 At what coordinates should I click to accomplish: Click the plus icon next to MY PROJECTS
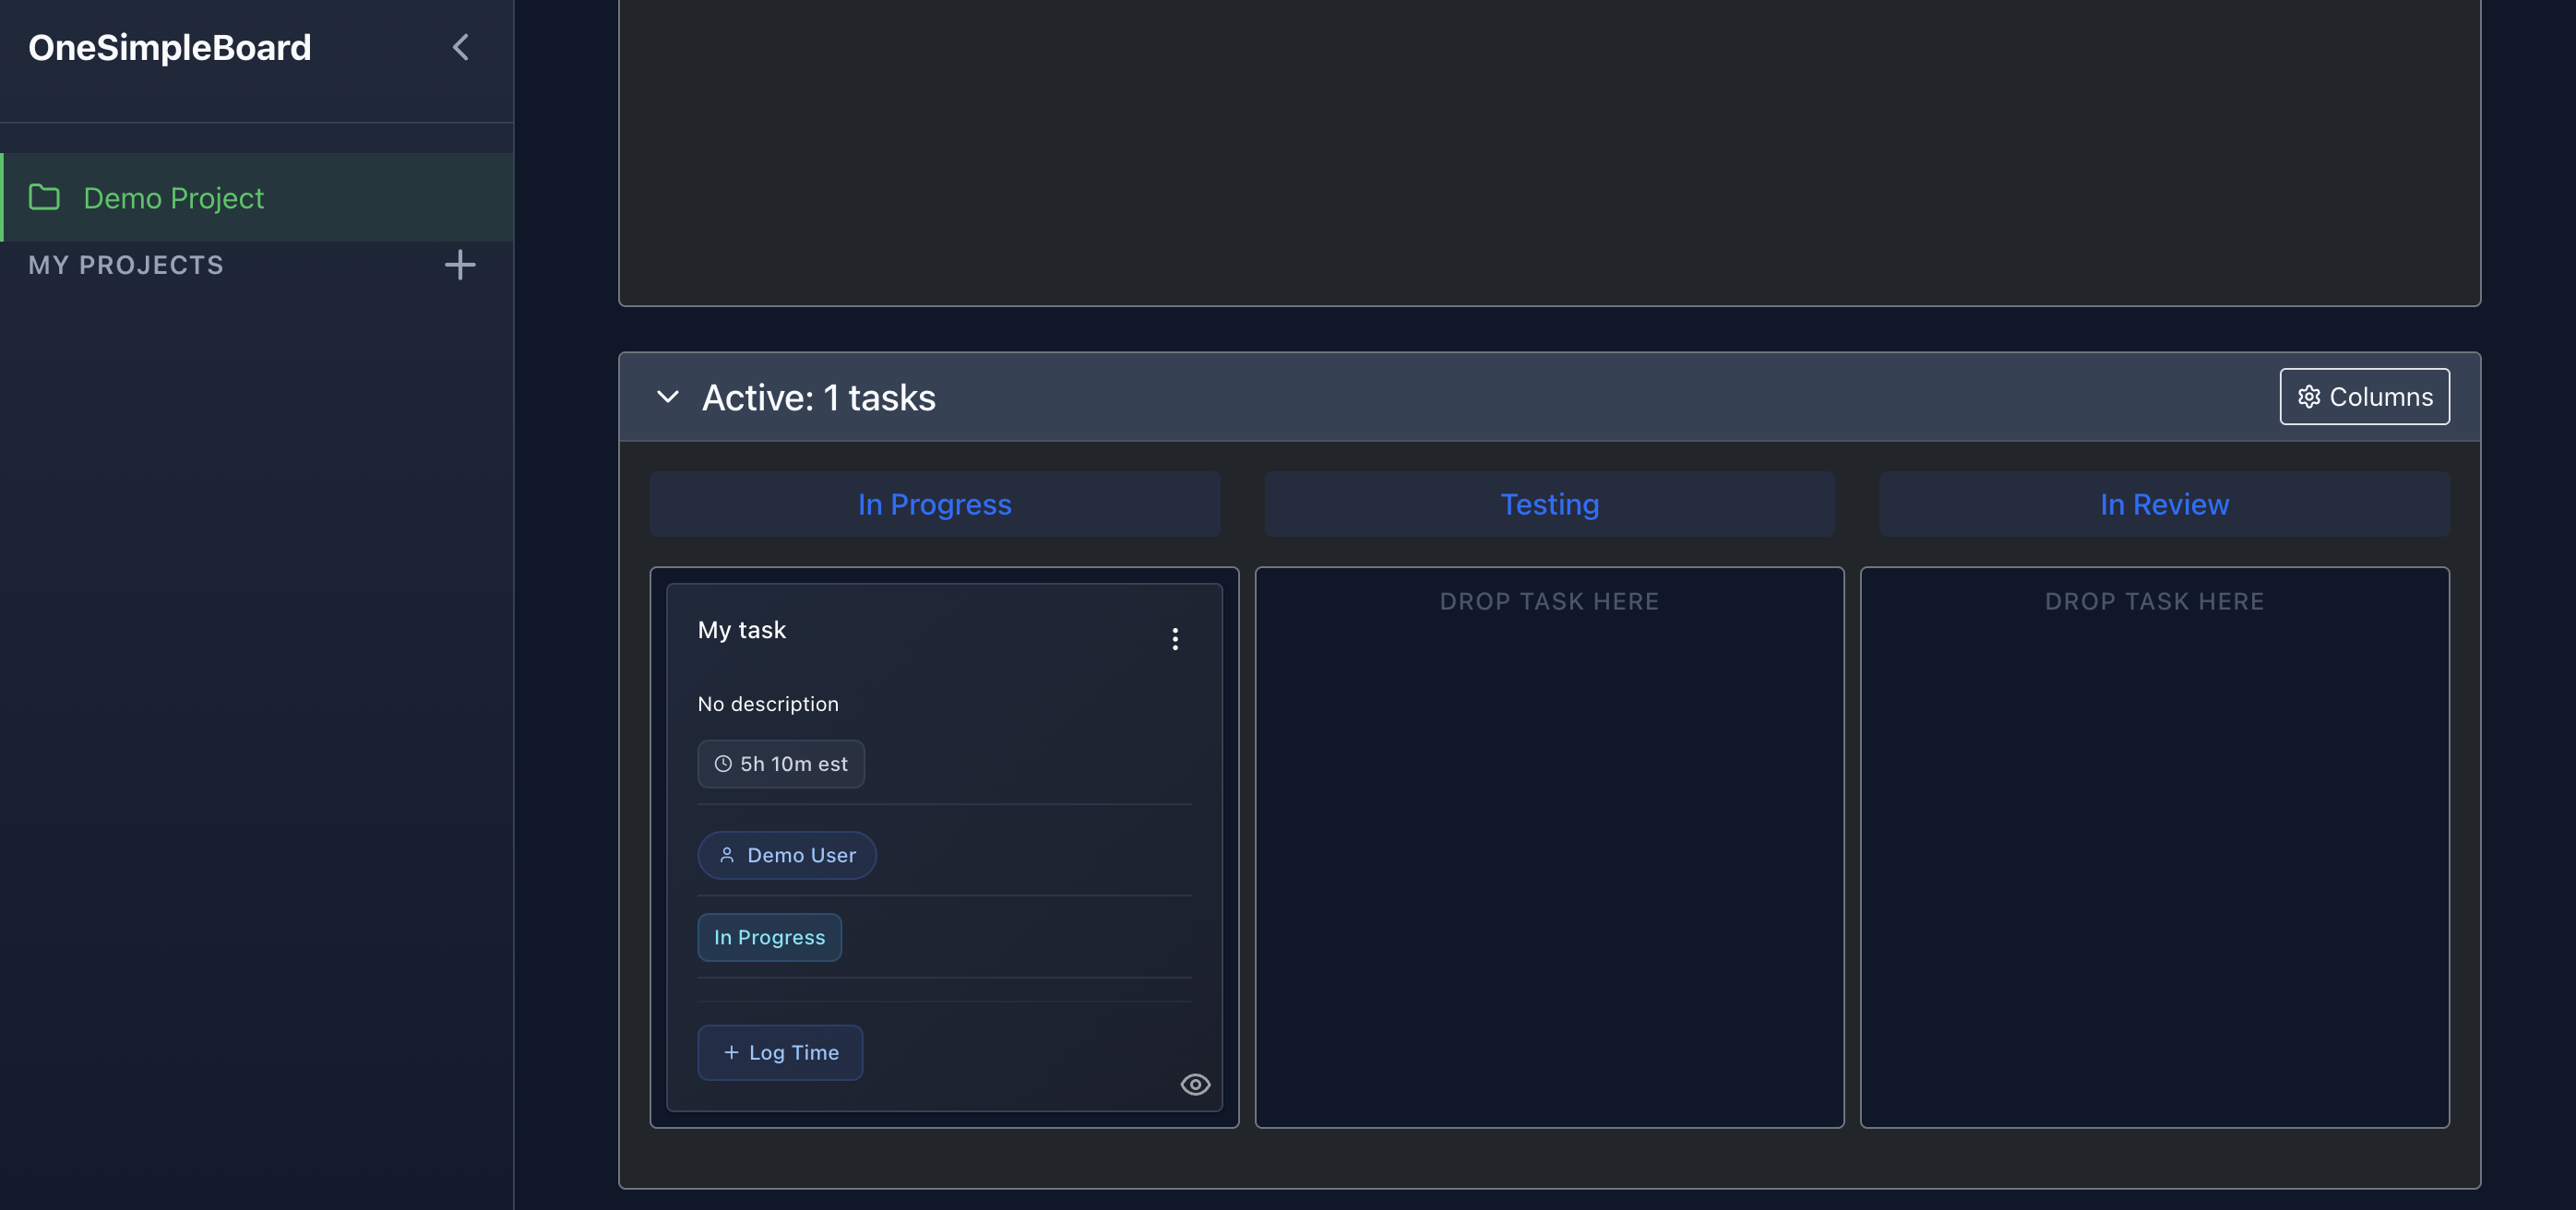coord(460,264)
